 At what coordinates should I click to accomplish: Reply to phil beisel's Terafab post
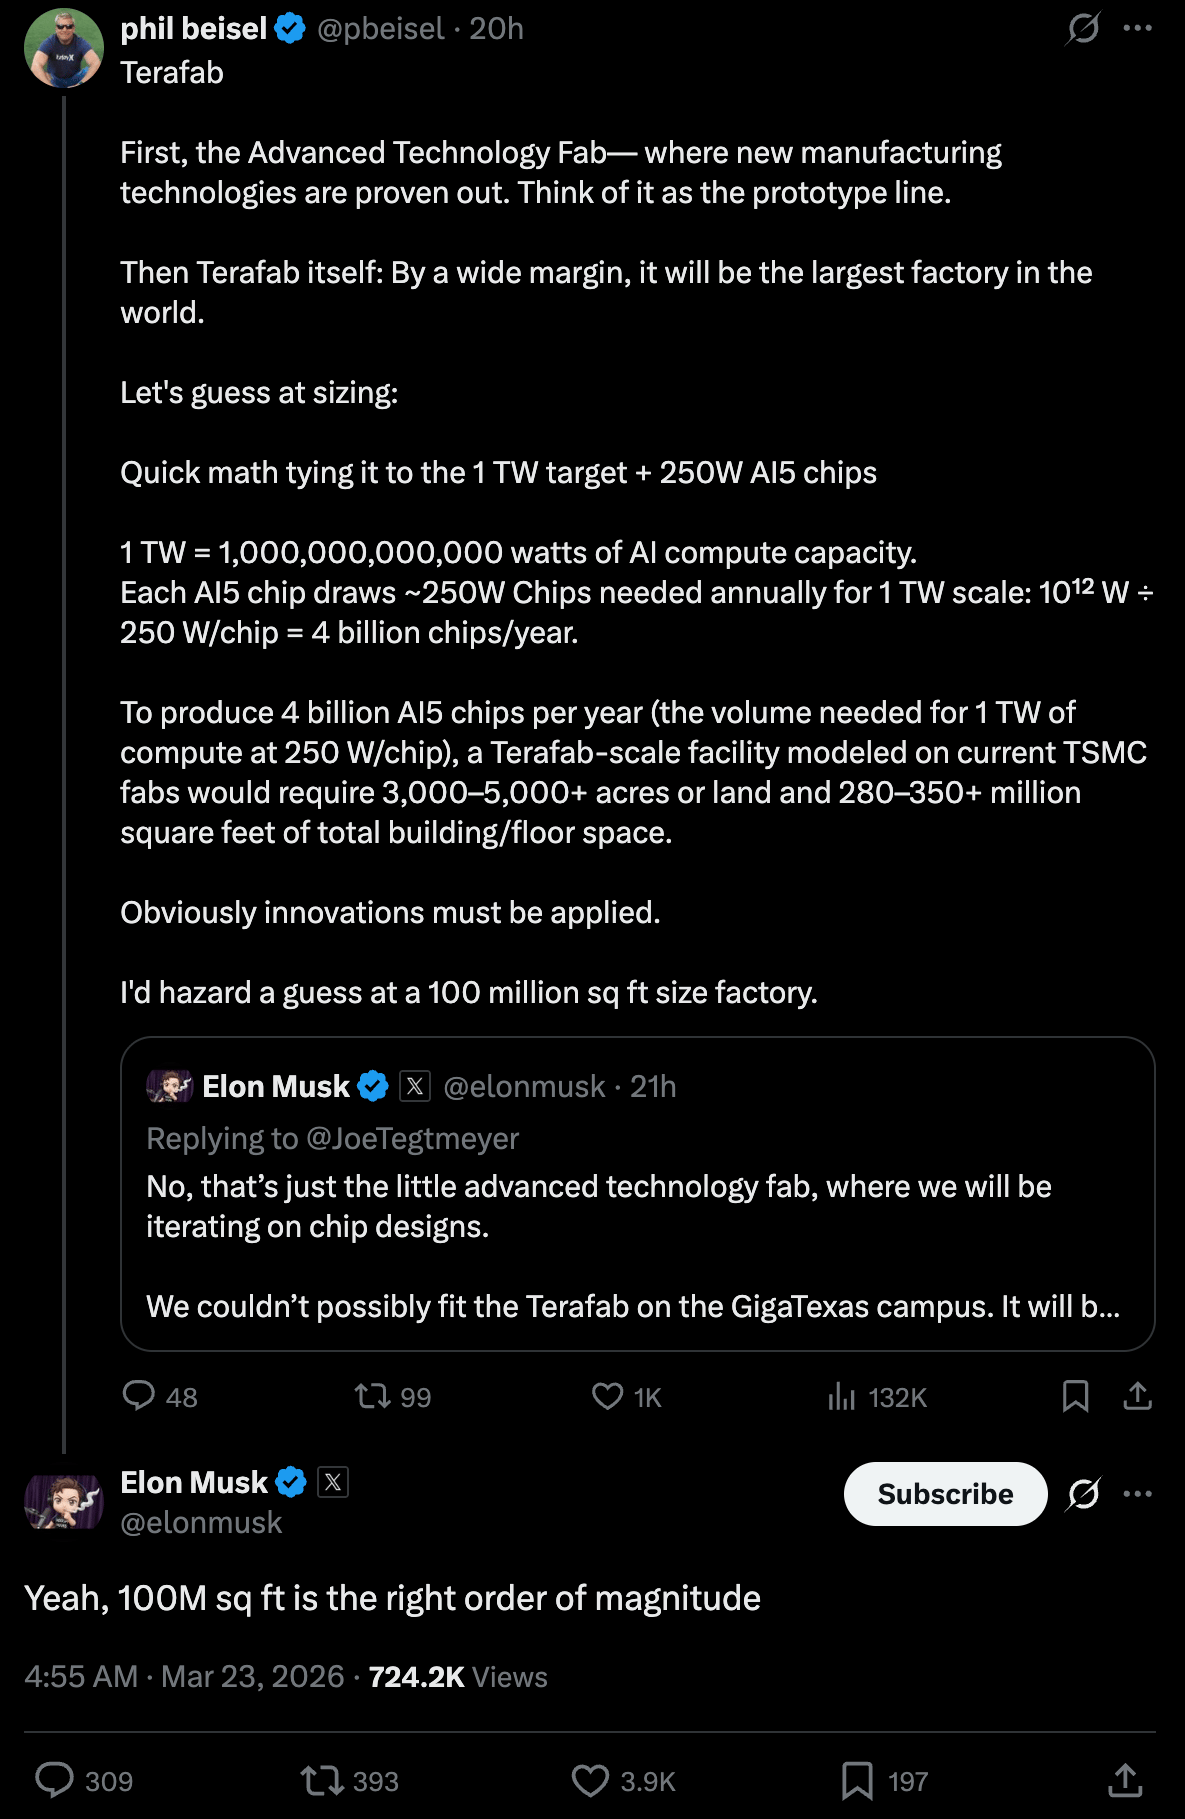point(139,1395)
